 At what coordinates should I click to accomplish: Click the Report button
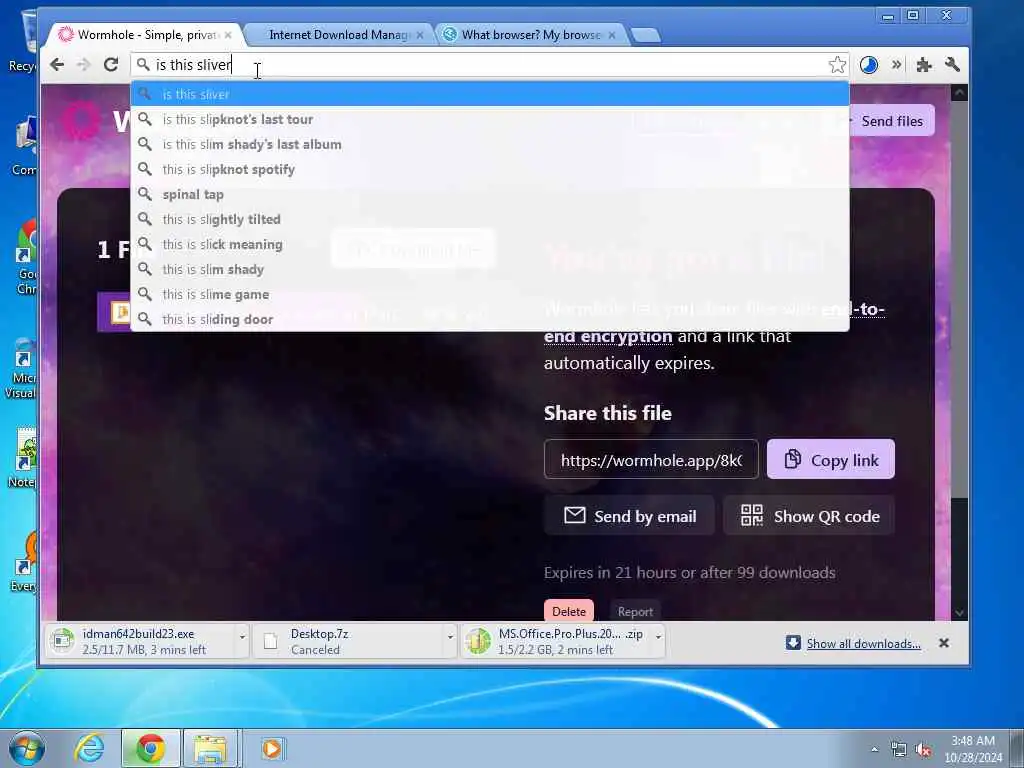[x=635, y=611]
